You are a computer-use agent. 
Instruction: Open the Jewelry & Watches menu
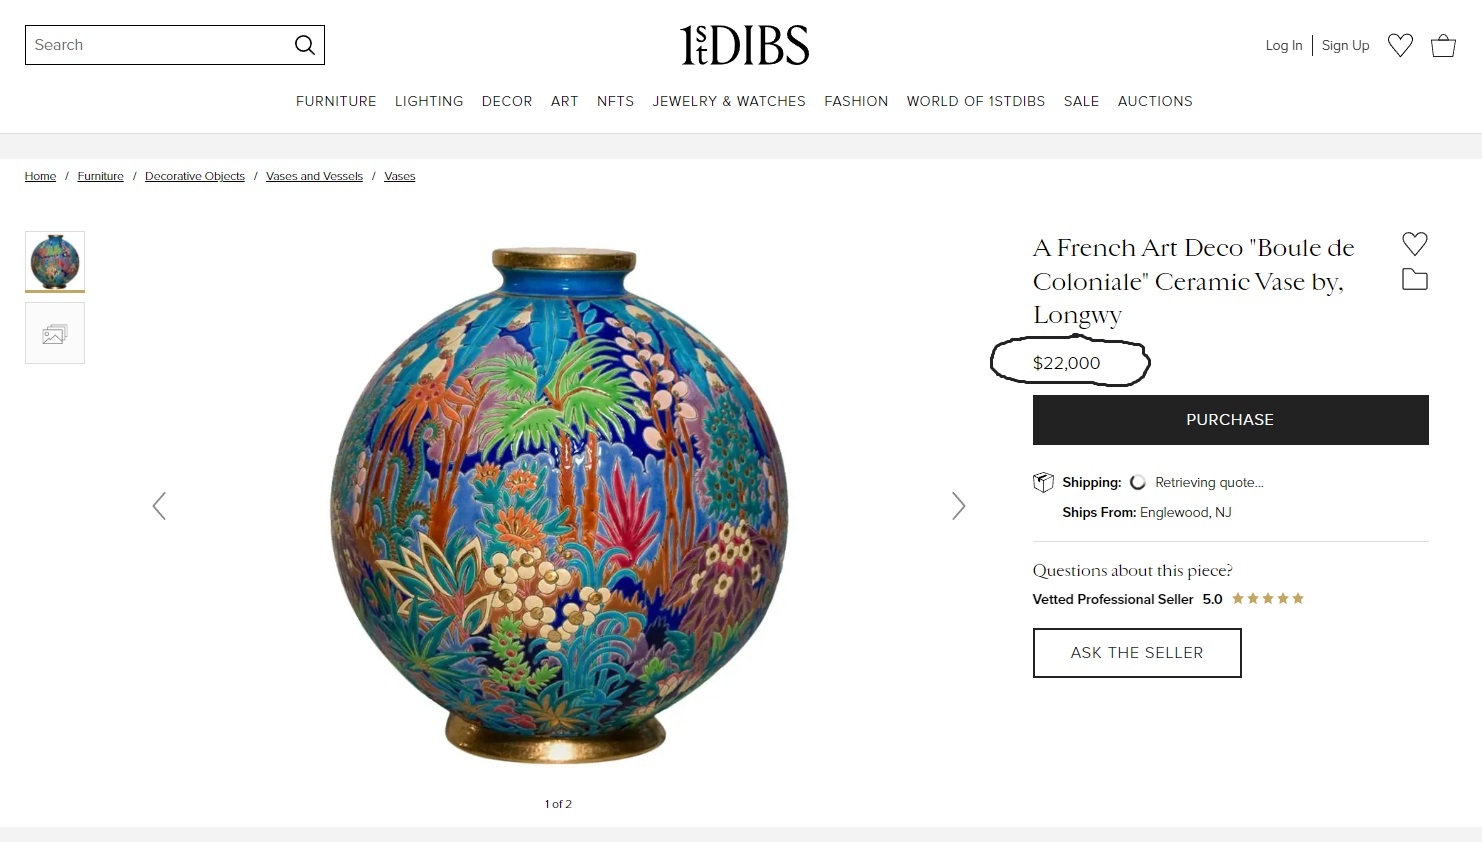click(729, 101)
